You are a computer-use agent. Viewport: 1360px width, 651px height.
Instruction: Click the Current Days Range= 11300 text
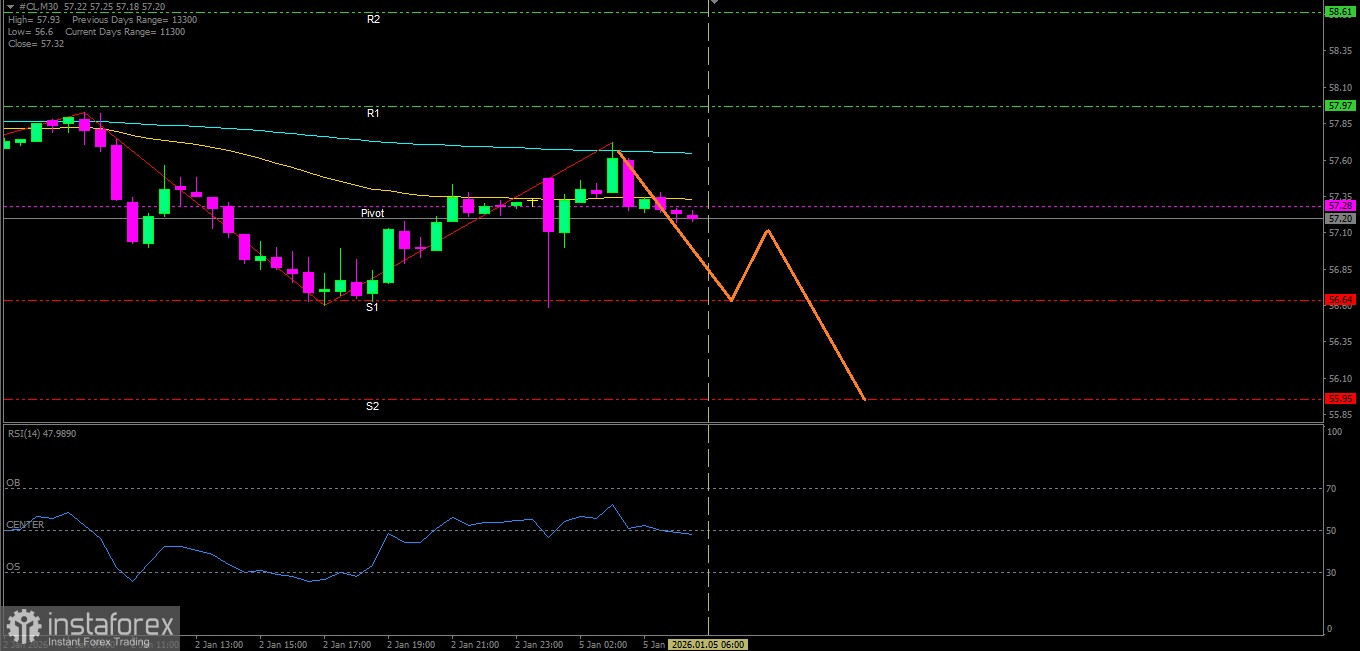(125, 32)
